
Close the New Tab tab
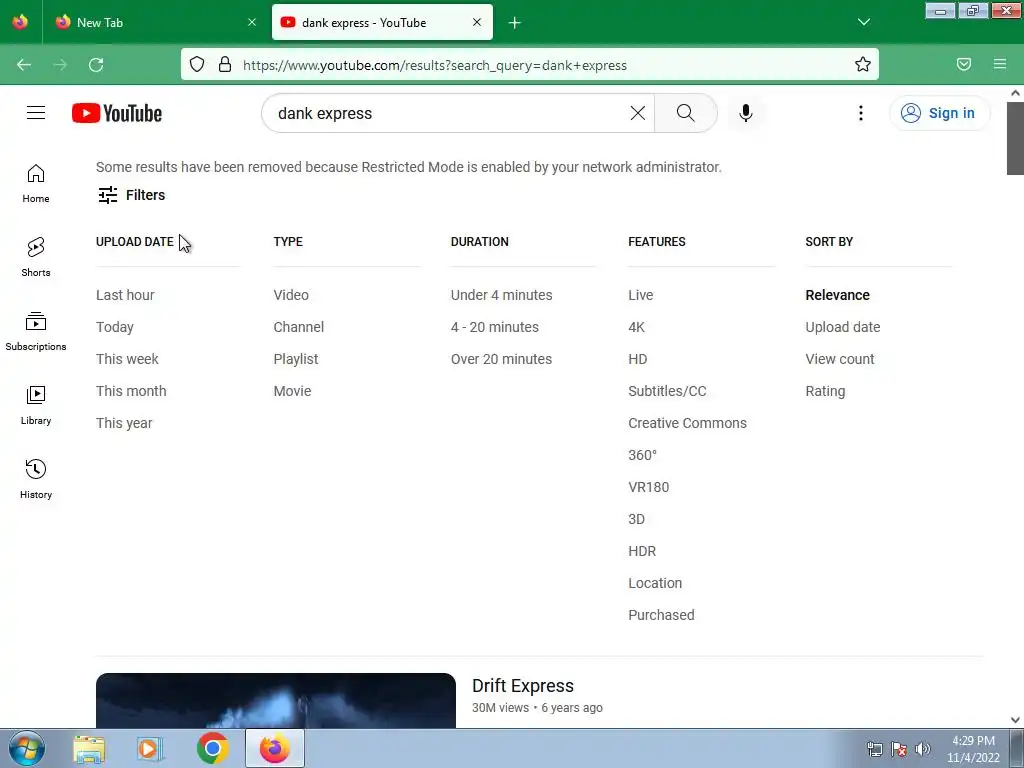(x=252, y=22)
